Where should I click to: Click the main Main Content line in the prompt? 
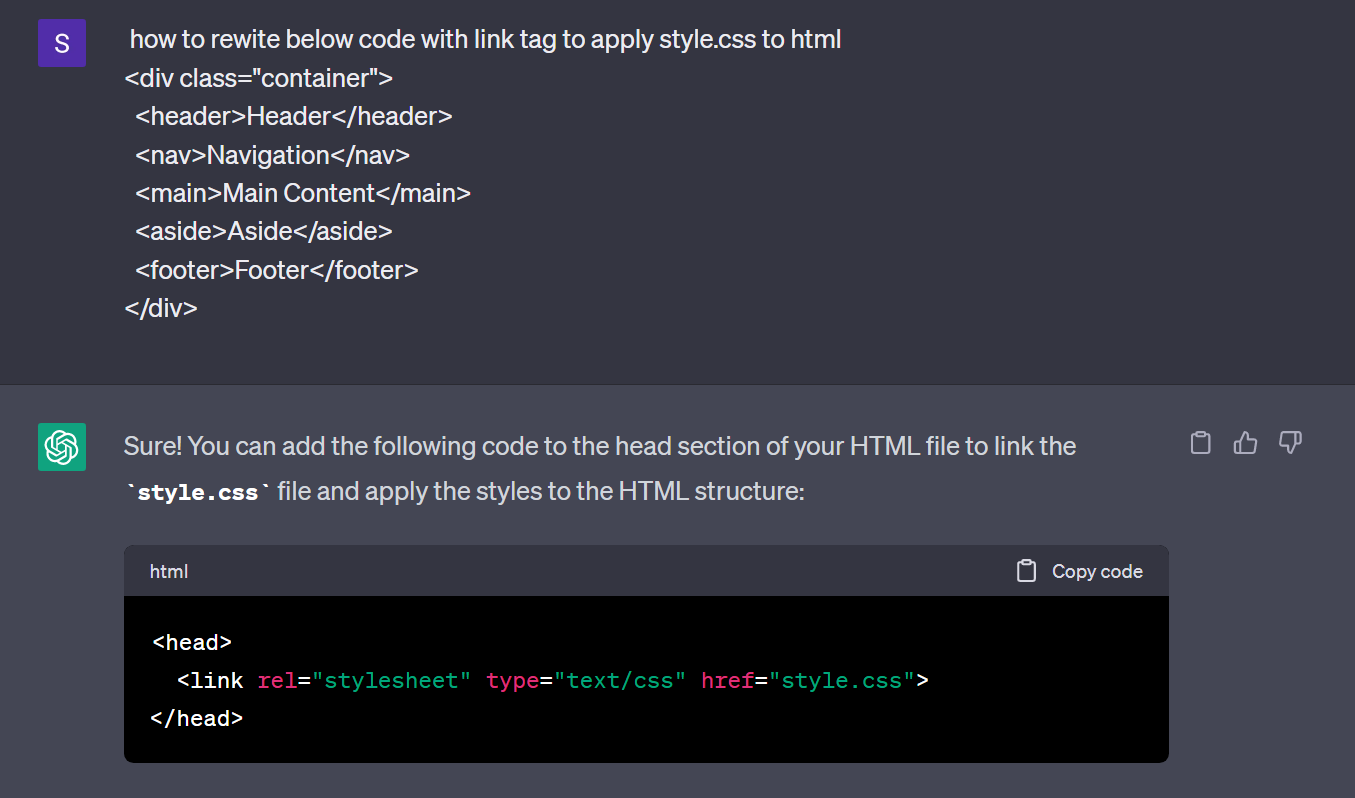tap(303, 193)
